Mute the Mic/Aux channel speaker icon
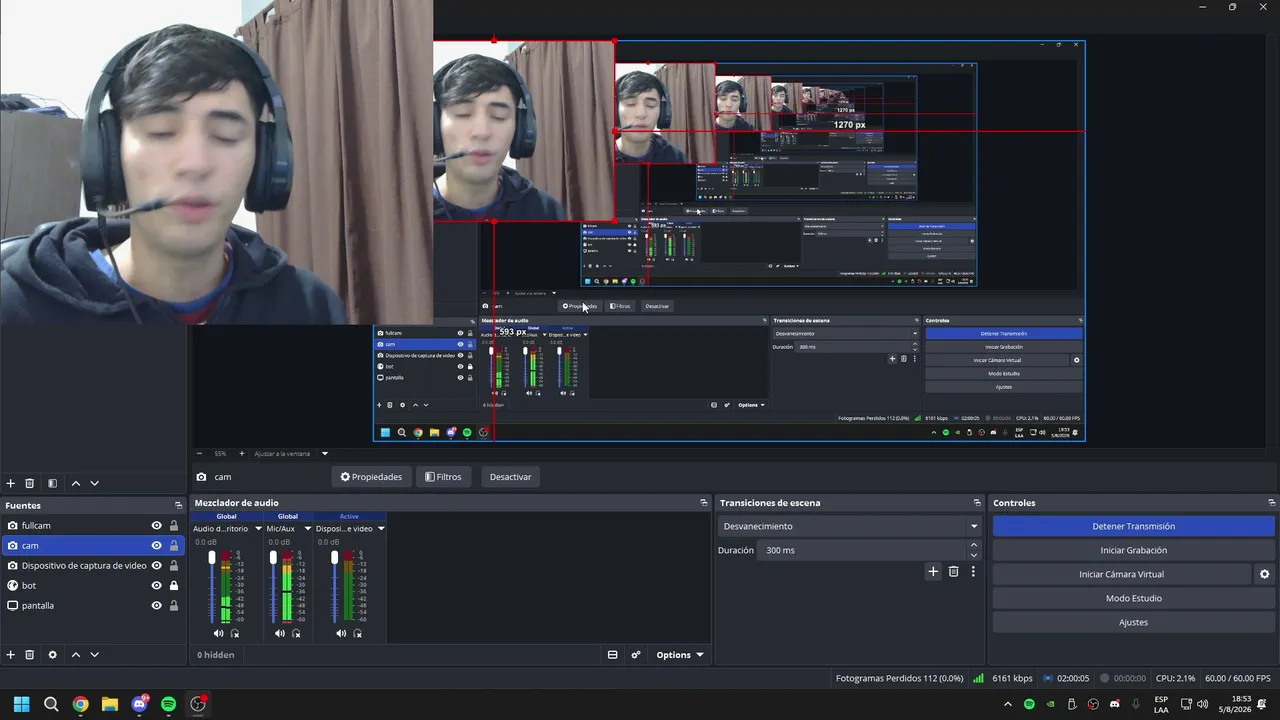 [280, 633]
